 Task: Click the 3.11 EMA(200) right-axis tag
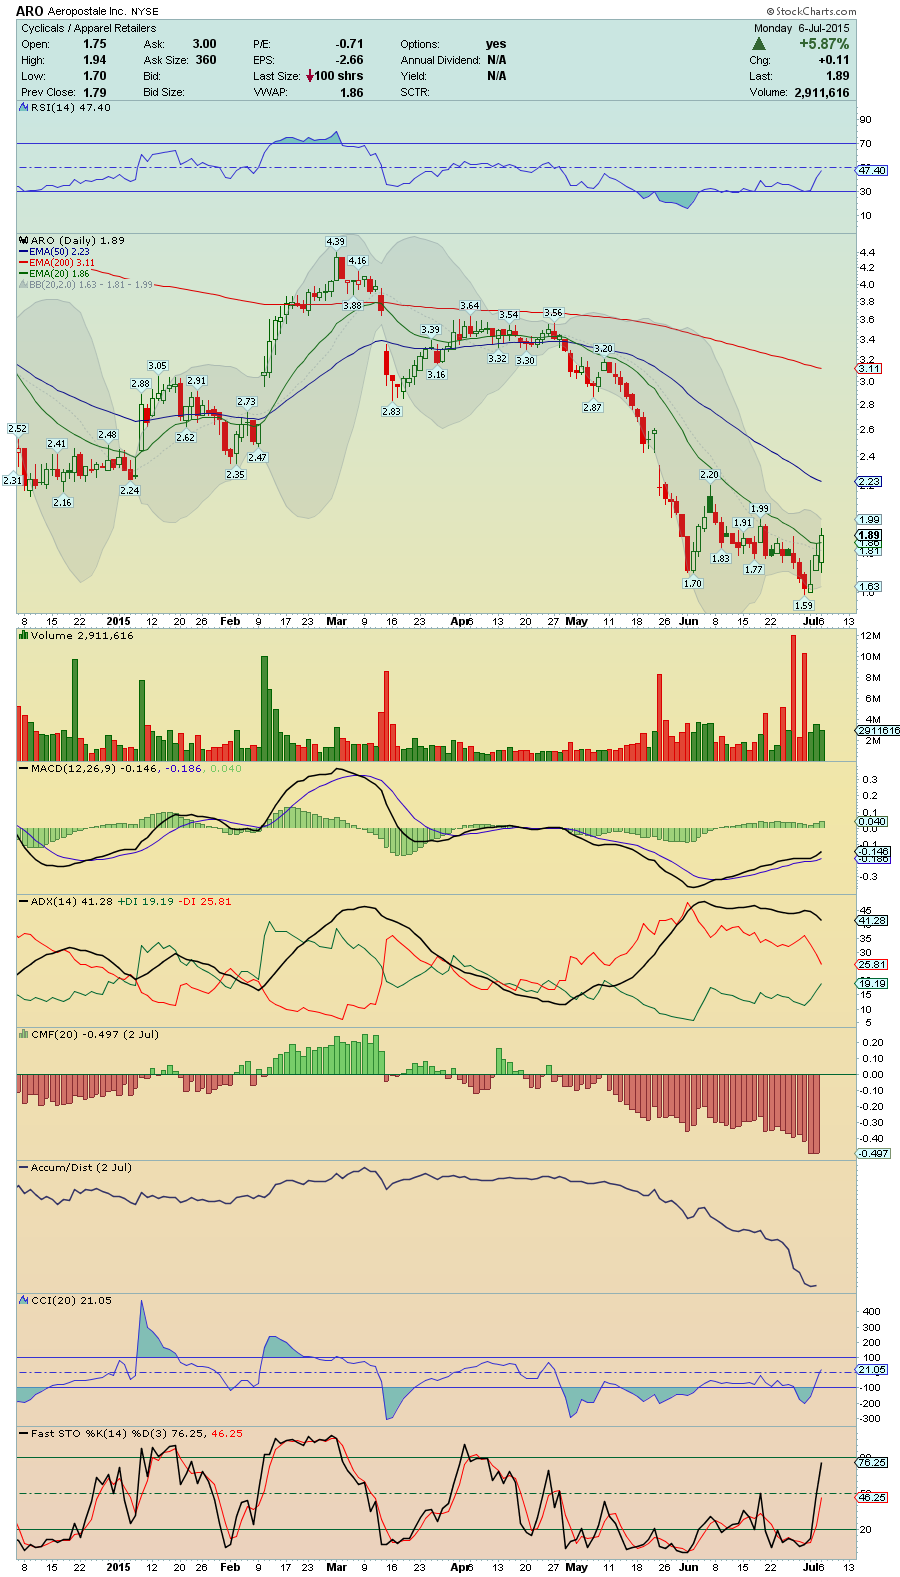pyautogui.click(x=869, y=368)
